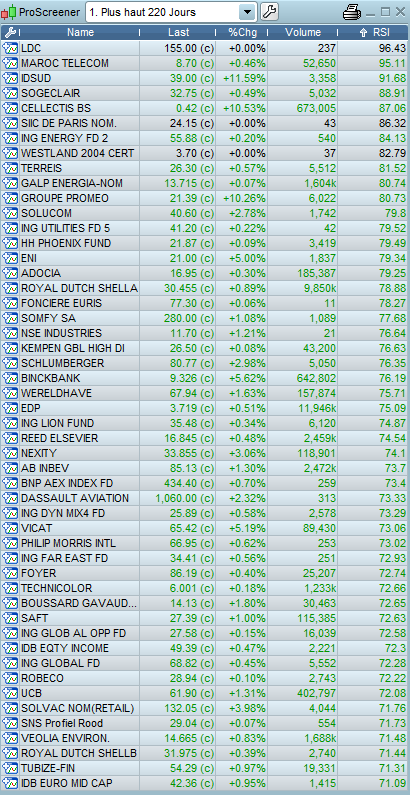Open chart icon beside TERREIS
This screenshot has height=795, width=410.
tap(10, 168)
